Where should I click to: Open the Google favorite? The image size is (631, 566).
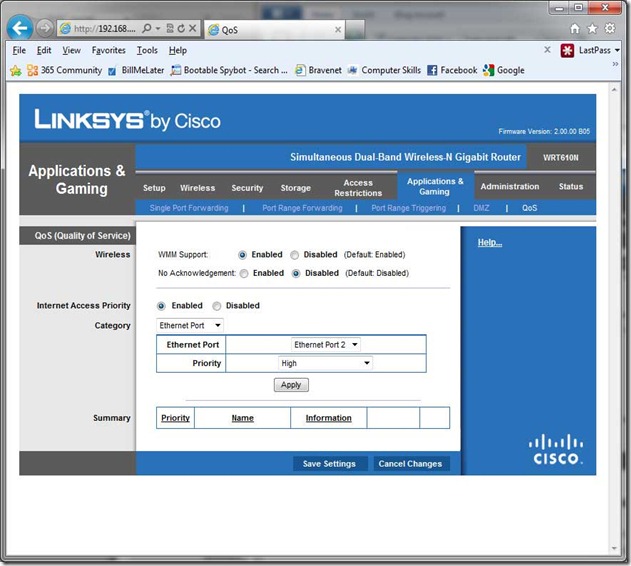click(504, 70)
